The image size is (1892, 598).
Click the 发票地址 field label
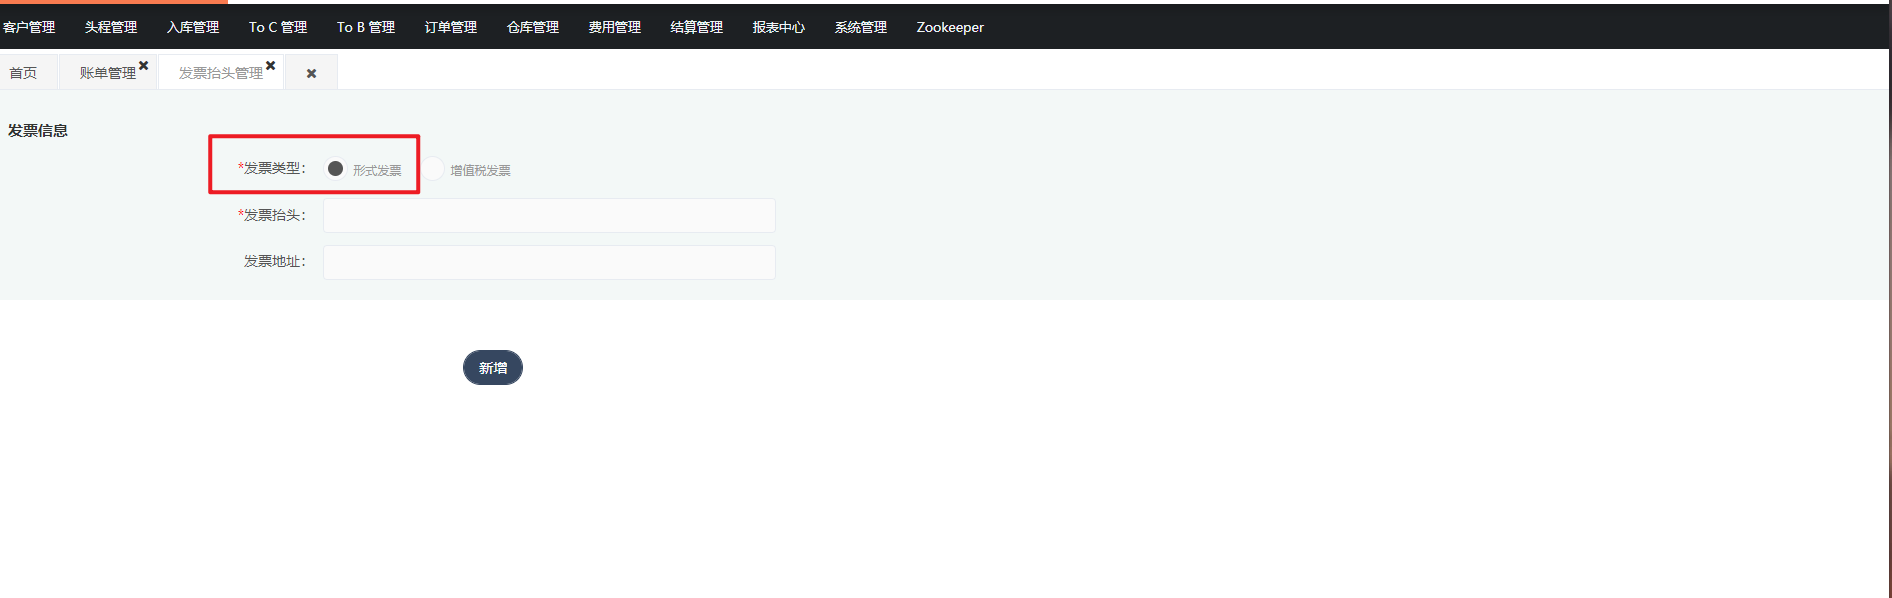275,261
